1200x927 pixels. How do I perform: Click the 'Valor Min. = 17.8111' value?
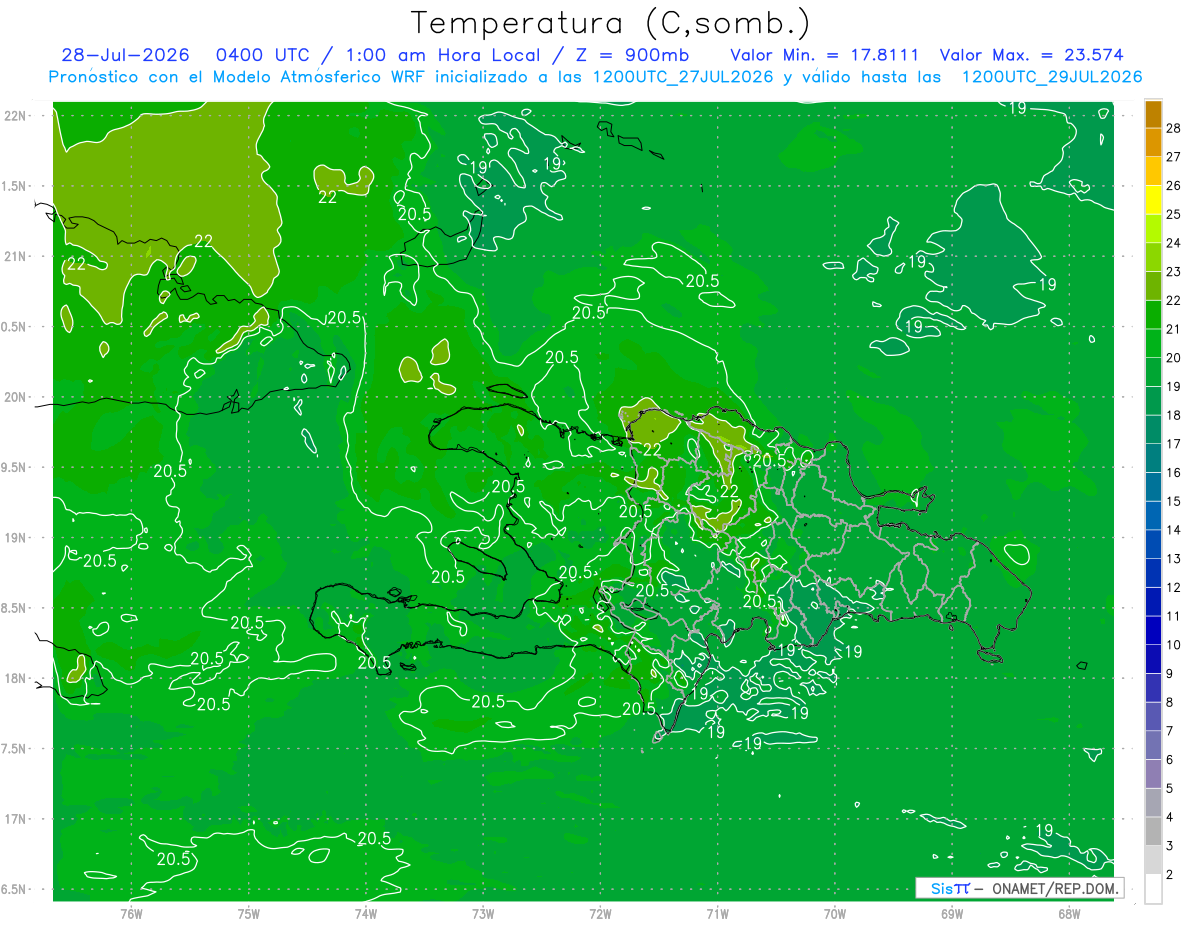[824, 55]
